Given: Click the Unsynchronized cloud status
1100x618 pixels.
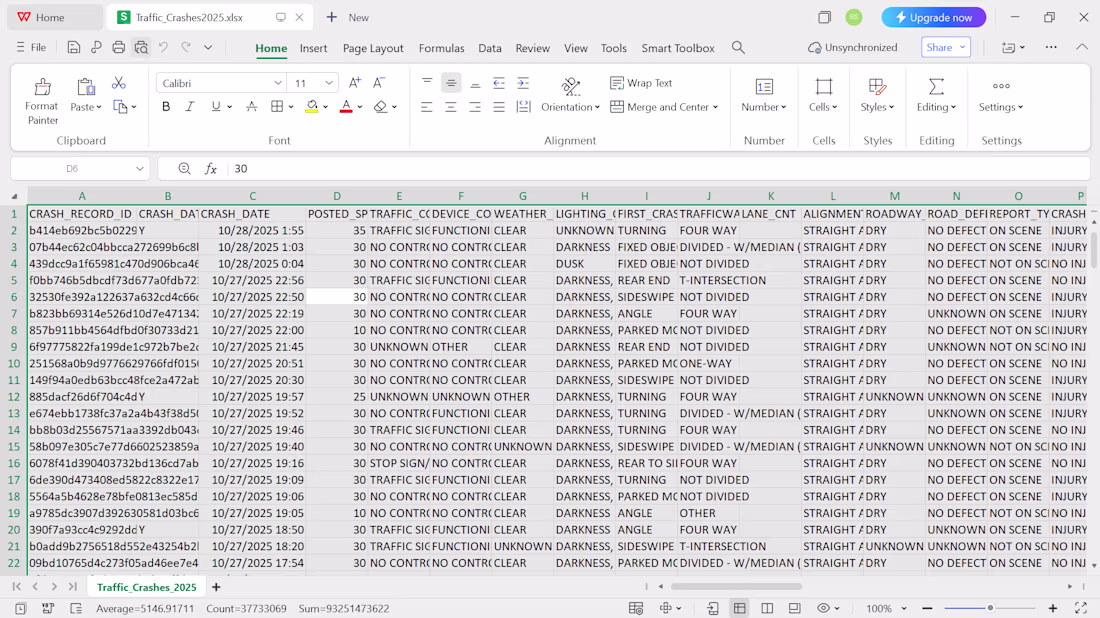Looking at the screenshot, I should pos(852,47).
